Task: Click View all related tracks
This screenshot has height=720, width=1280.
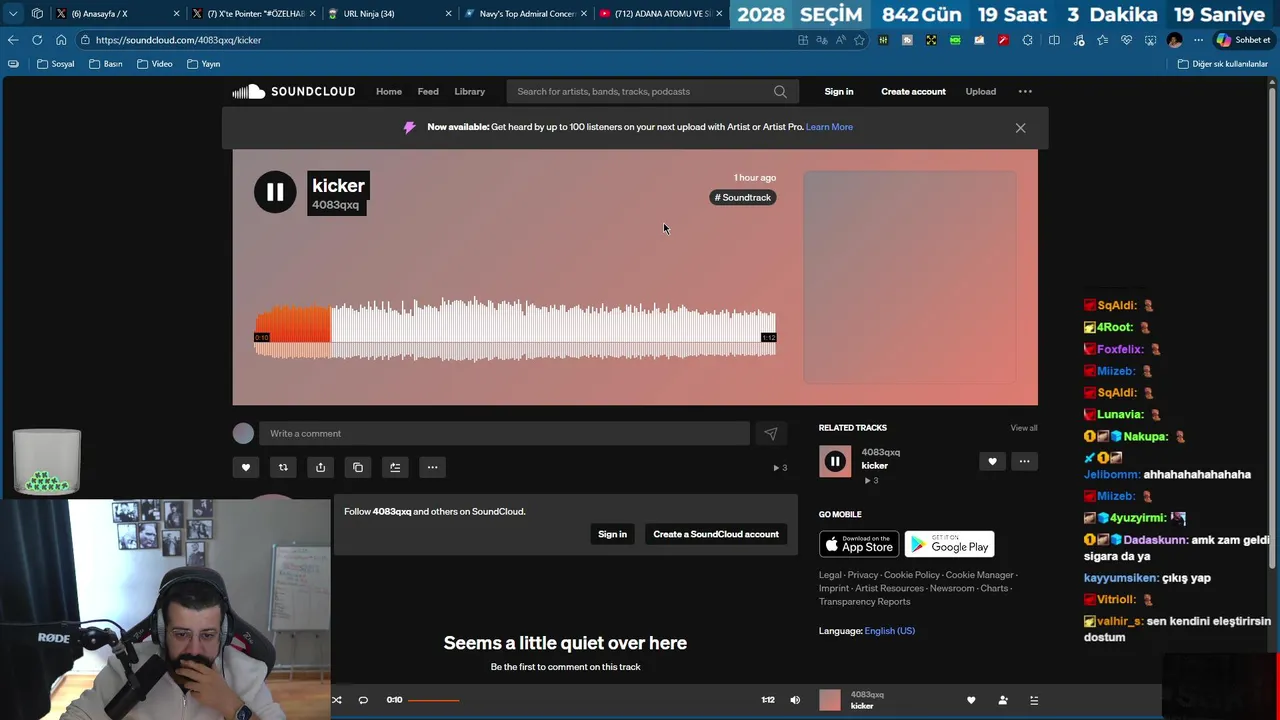Action: tap(1023, 428)
